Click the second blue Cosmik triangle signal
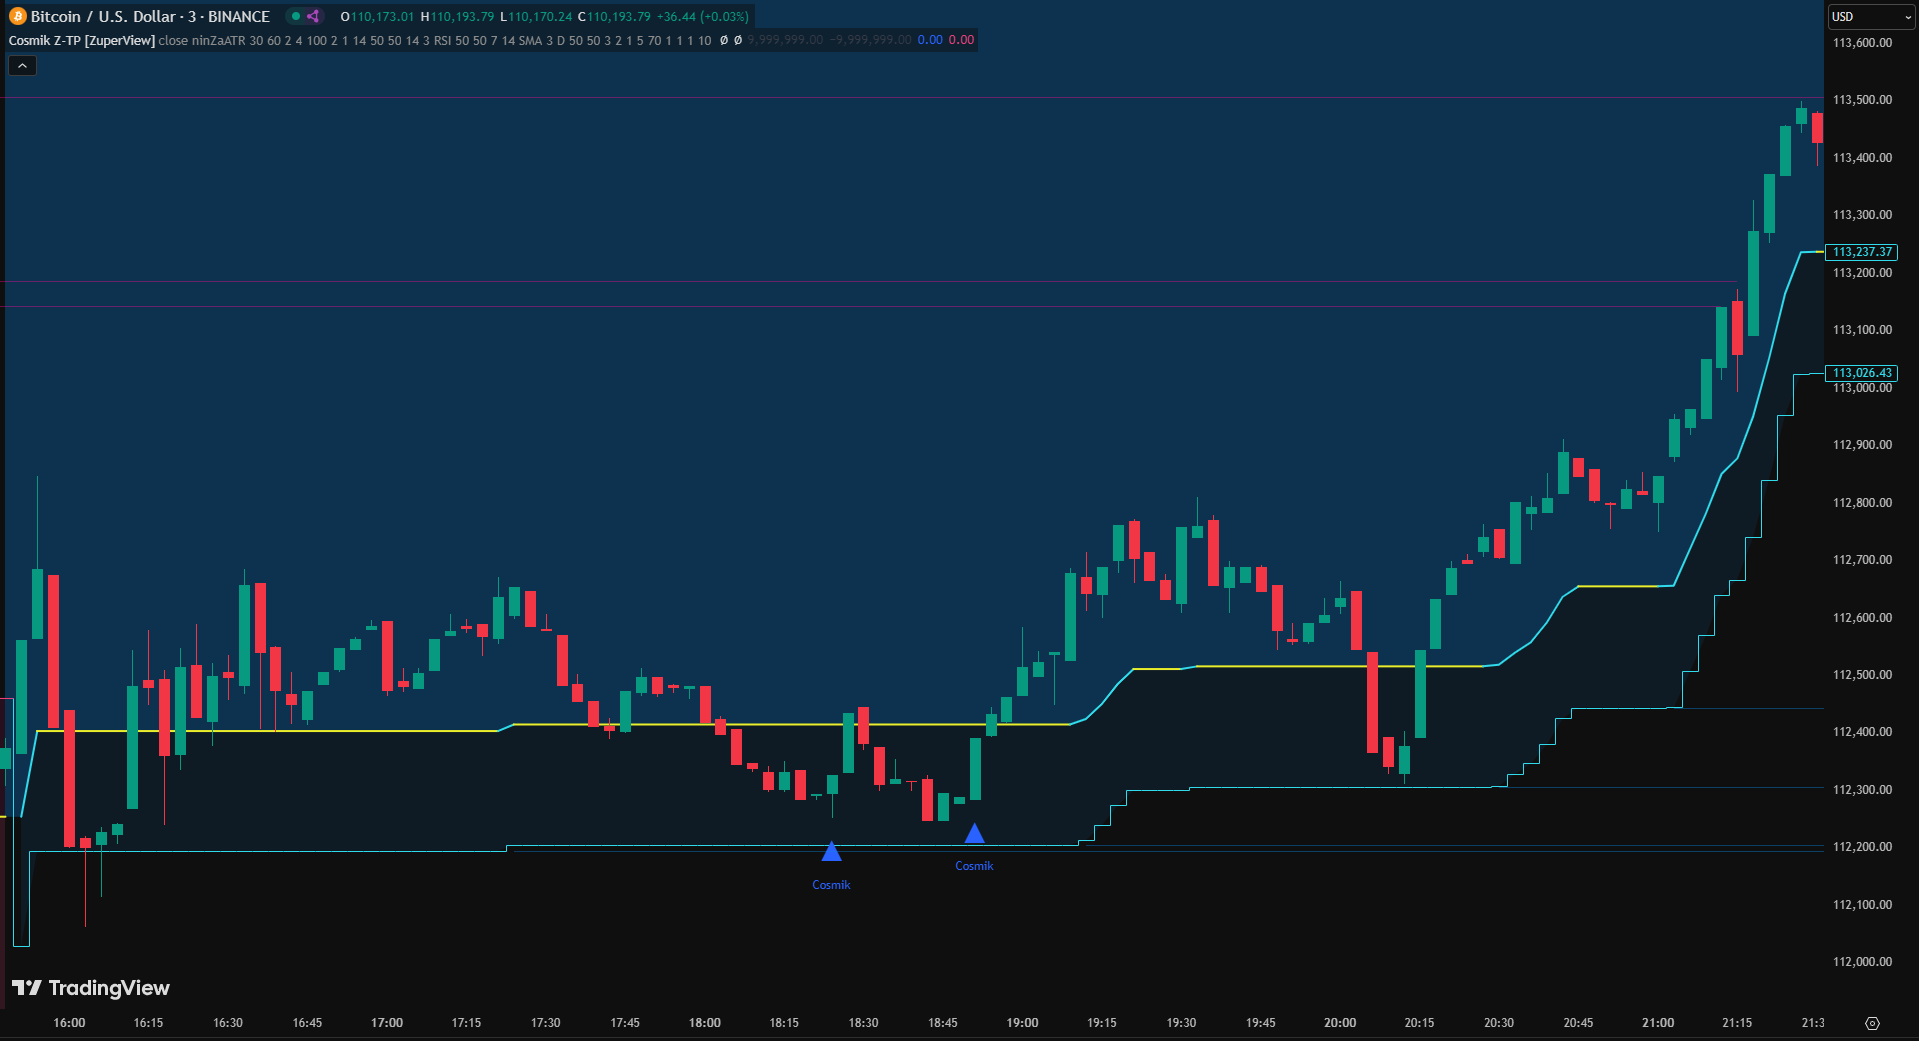 pos(974,833)
